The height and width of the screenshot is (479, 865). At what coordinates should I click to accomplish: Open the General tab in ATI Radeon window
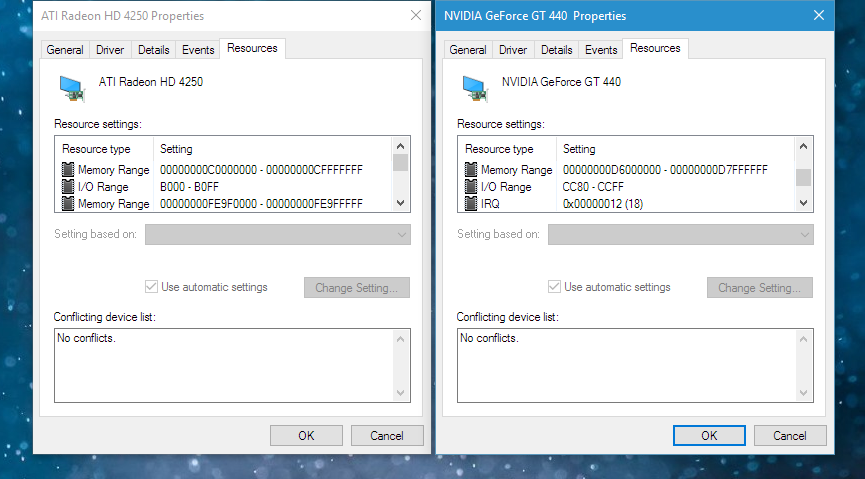coord(65,50)
